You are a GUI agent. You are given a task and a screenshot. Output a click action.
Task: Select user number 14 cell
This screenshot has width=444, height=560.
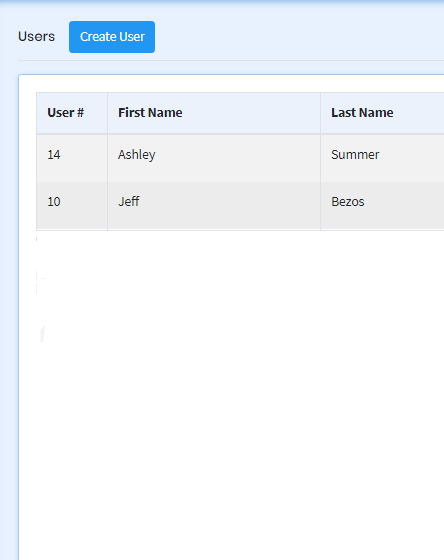pos(72,158)
